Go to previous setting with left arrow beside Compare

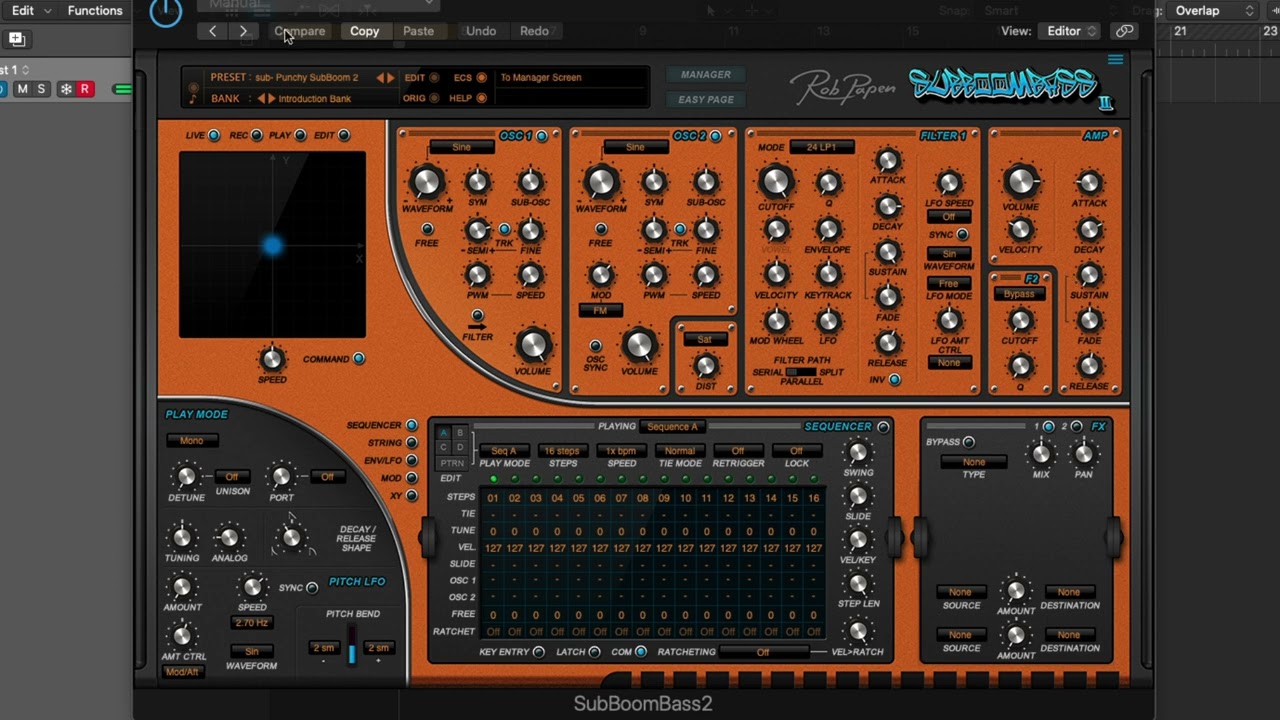pyautogui.click(x=212, y=31)
